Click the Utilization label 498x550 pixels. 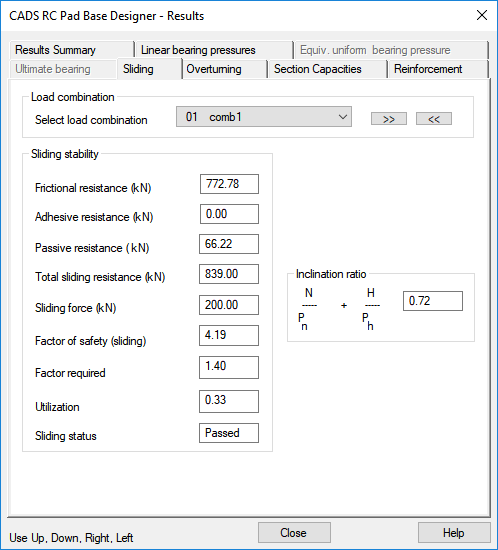[57, 407]
